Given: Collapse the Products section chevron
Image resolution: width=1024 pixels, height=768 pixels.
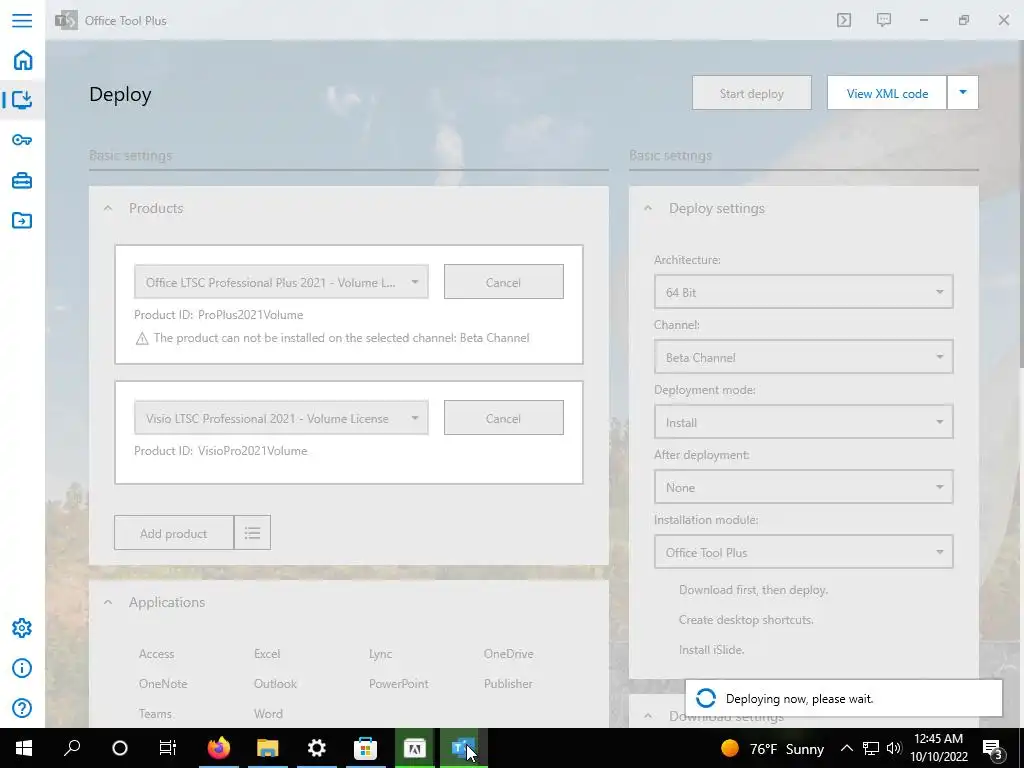Looking at the screenshot, I should click(x=108, y=208).
